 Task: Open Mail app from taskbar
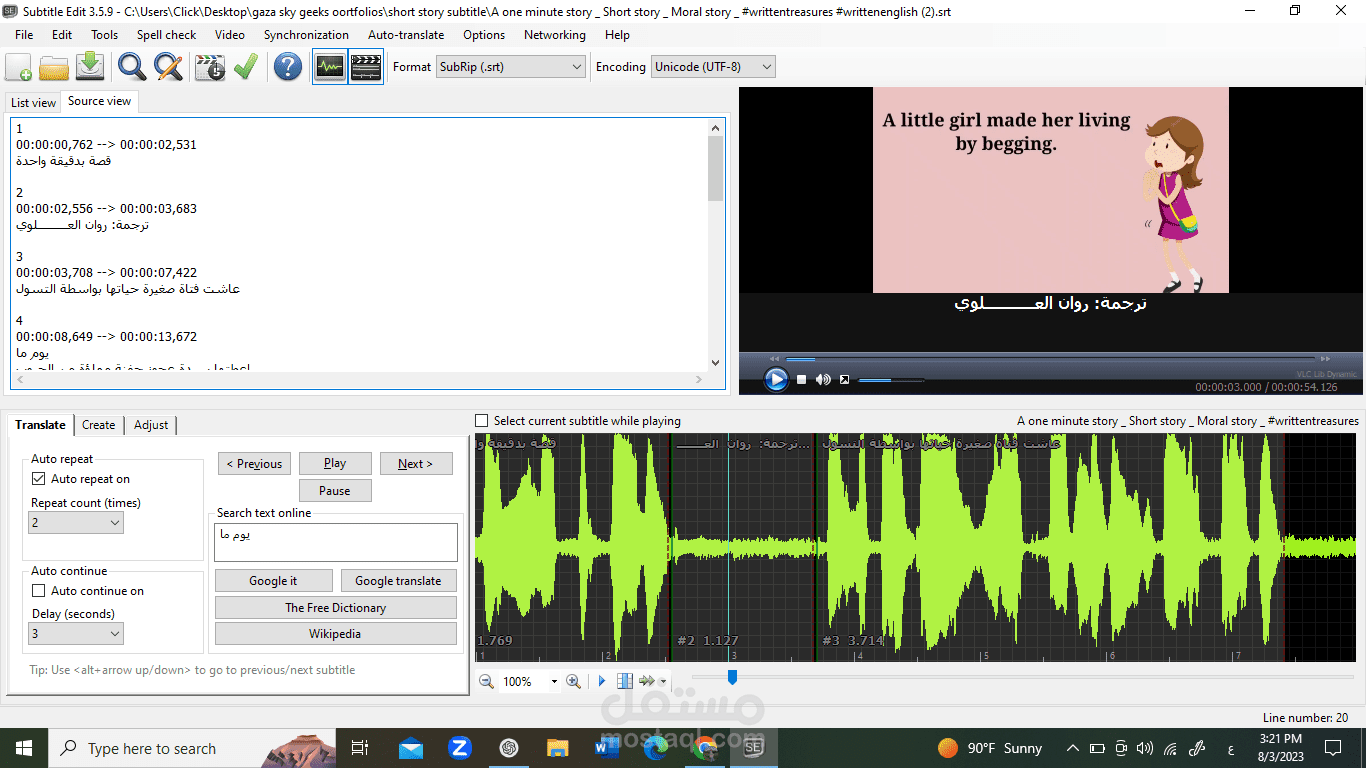pyautogui.click(x=410, y=748)
